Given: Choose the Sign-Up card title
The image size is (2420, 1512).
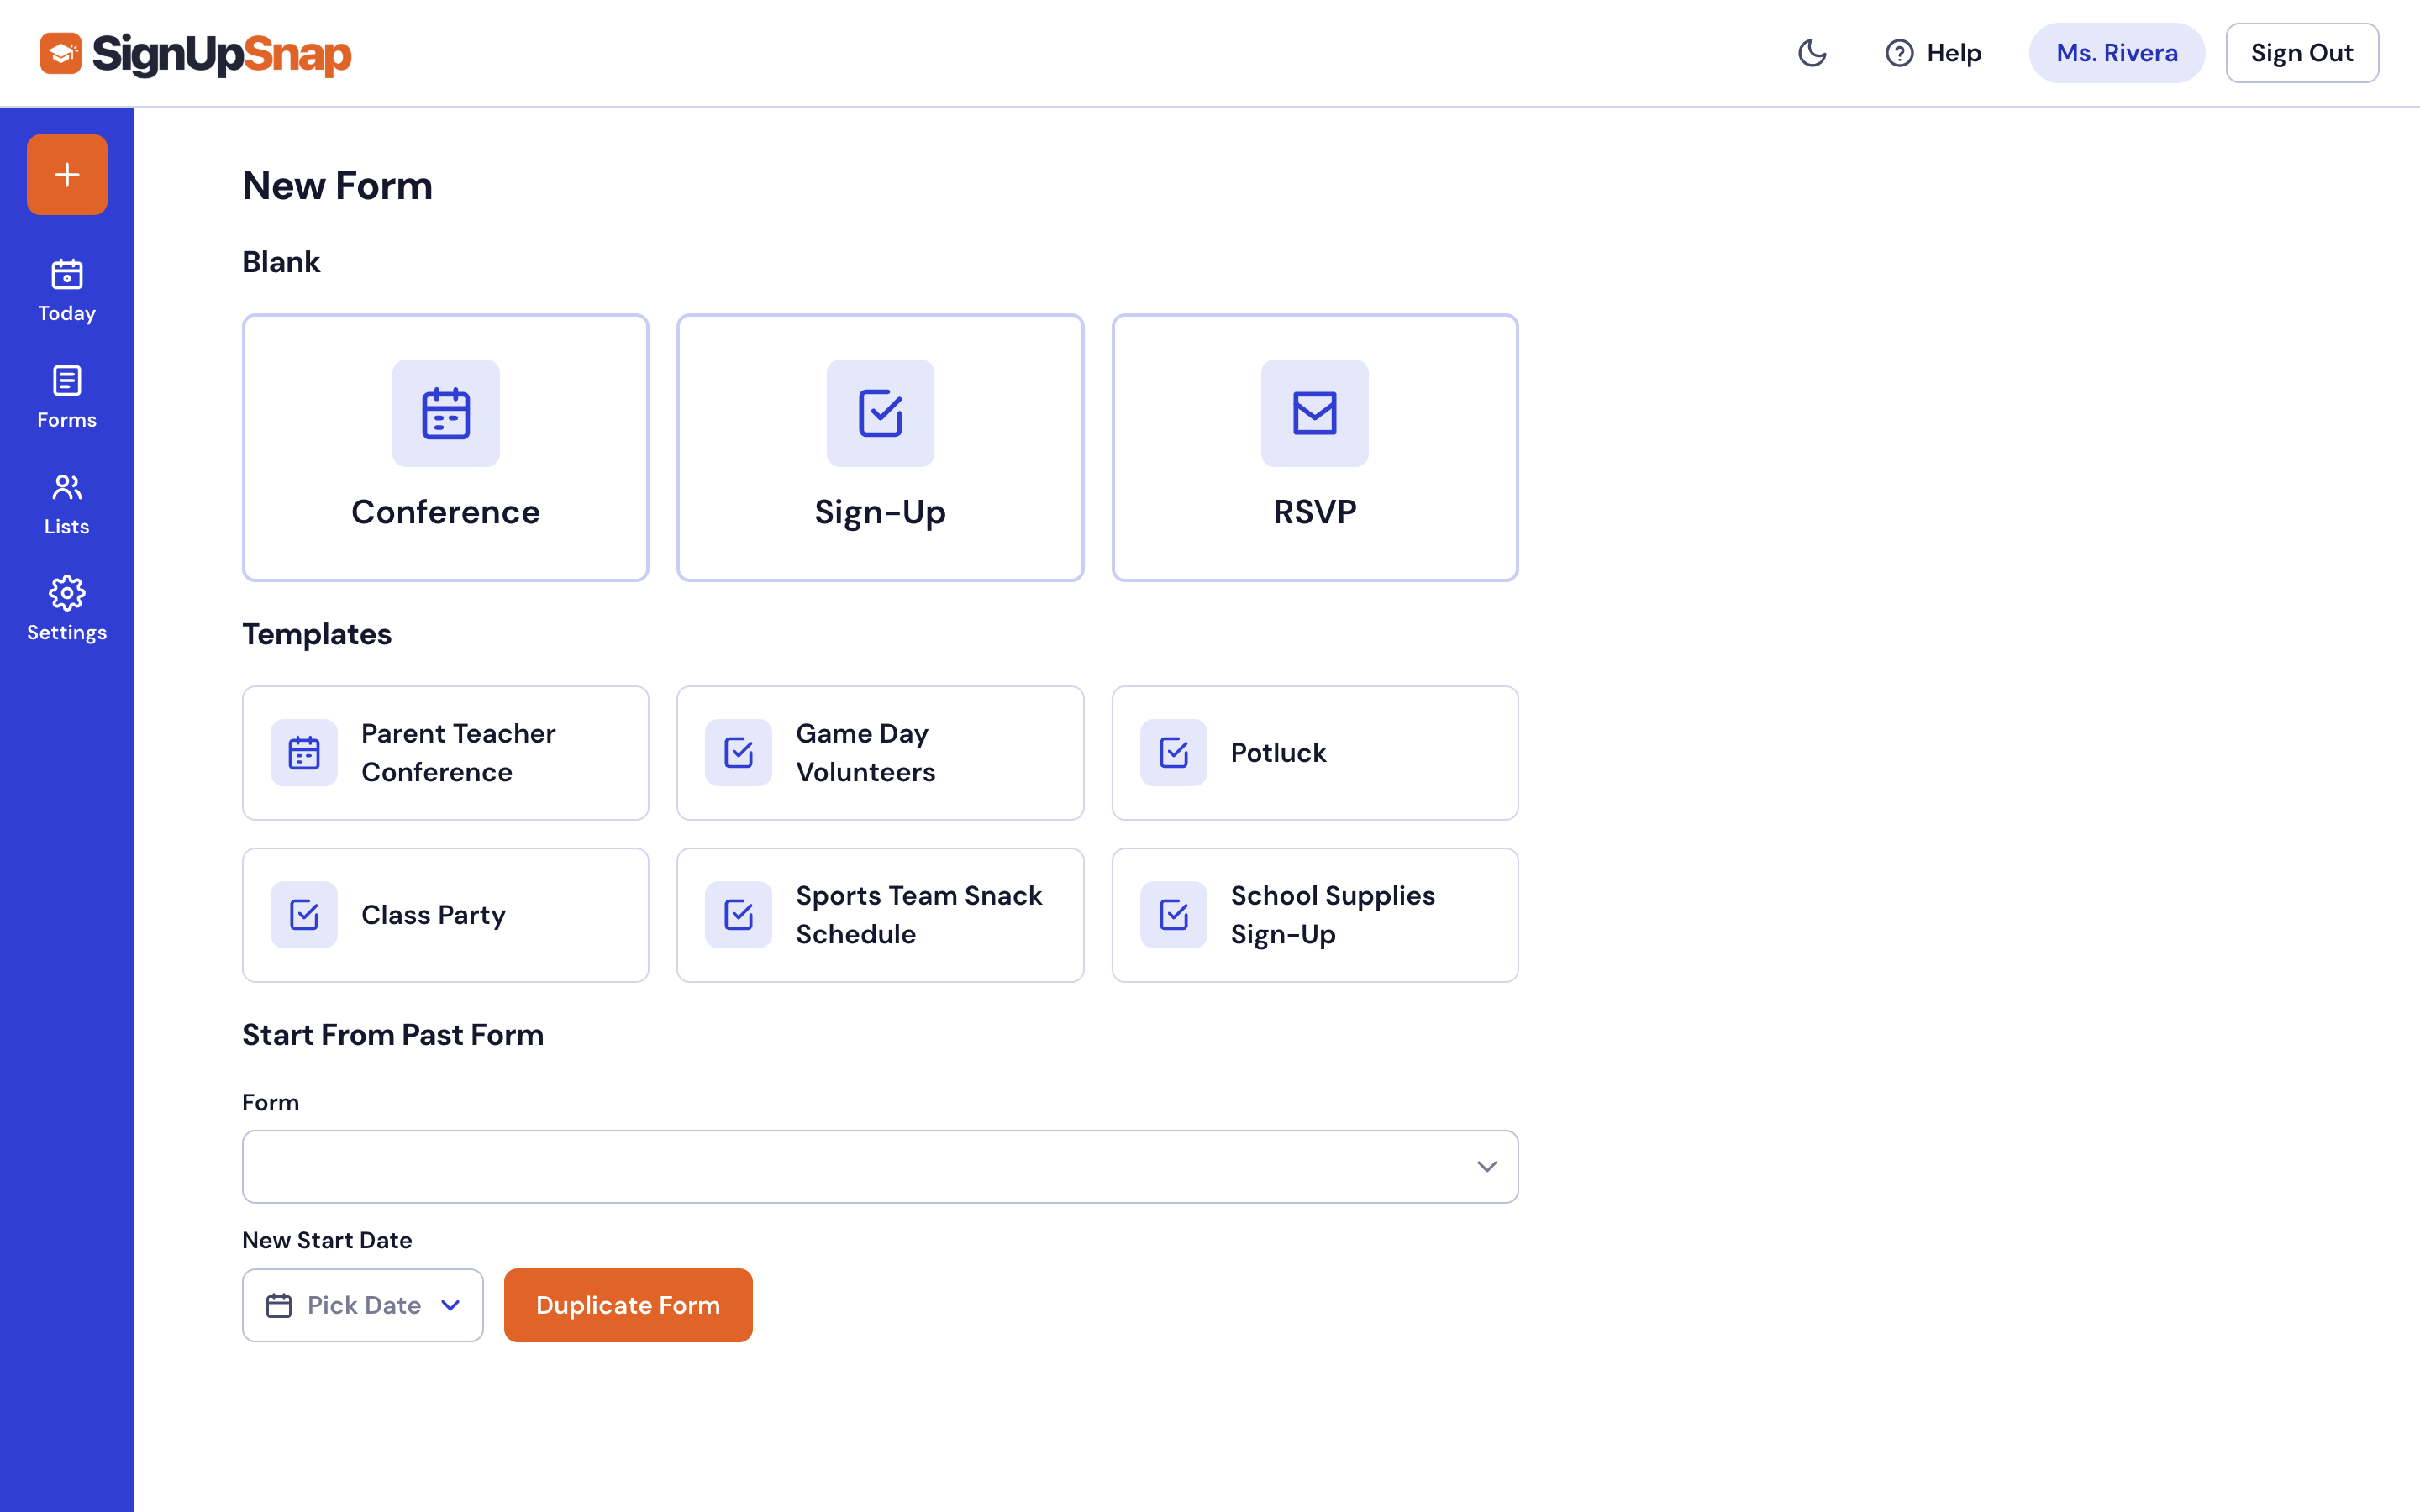Looking at the screenshot, I should (880, 512).
